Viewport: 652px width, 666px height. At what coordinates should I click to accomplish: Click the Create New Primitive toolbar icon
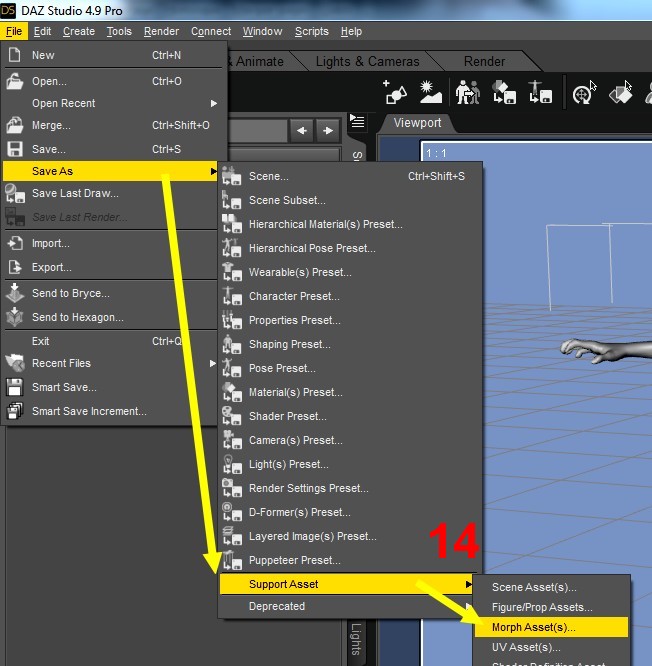point(395,92)
